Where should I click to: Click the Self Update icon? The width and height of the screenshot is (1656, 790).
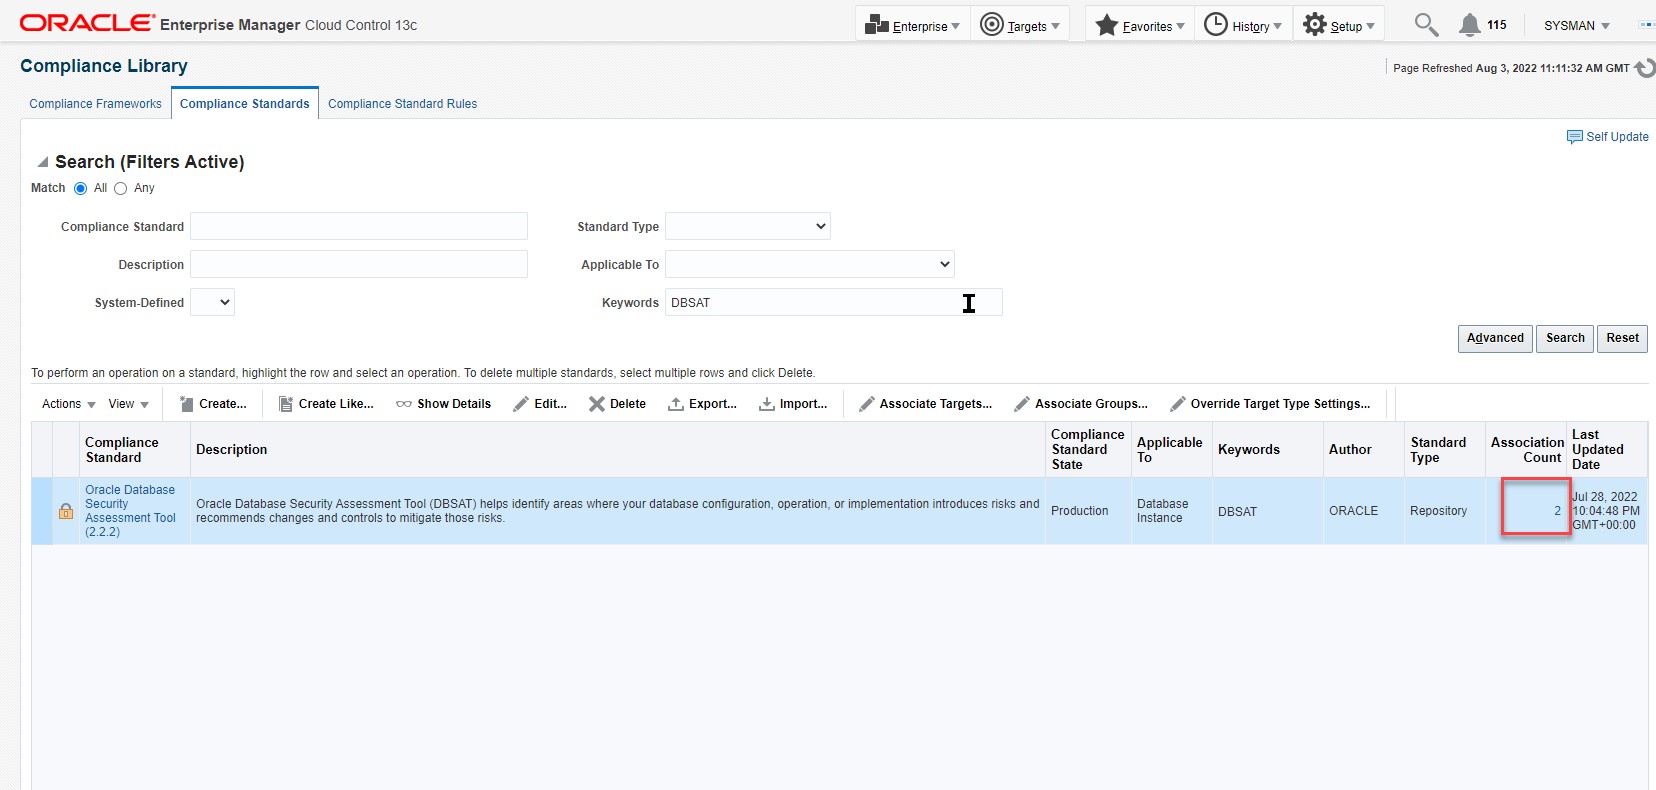click(x=1575, y=137)
